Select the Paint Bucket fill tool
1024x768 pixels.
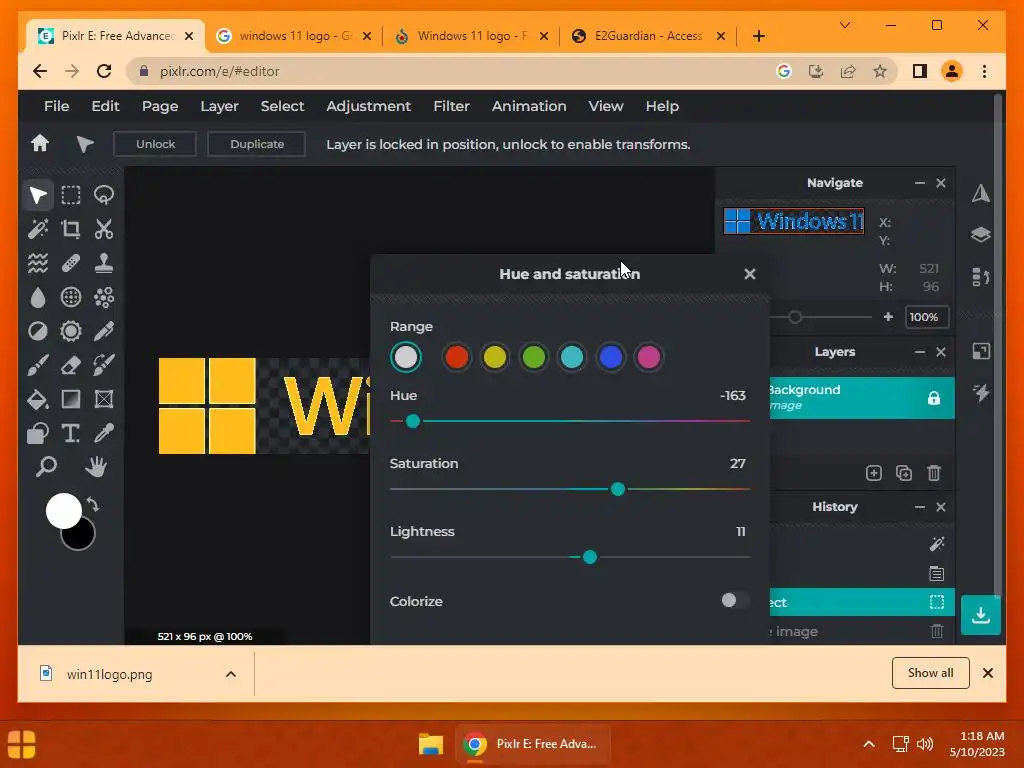pyautogui.click(x=38, y=399)
